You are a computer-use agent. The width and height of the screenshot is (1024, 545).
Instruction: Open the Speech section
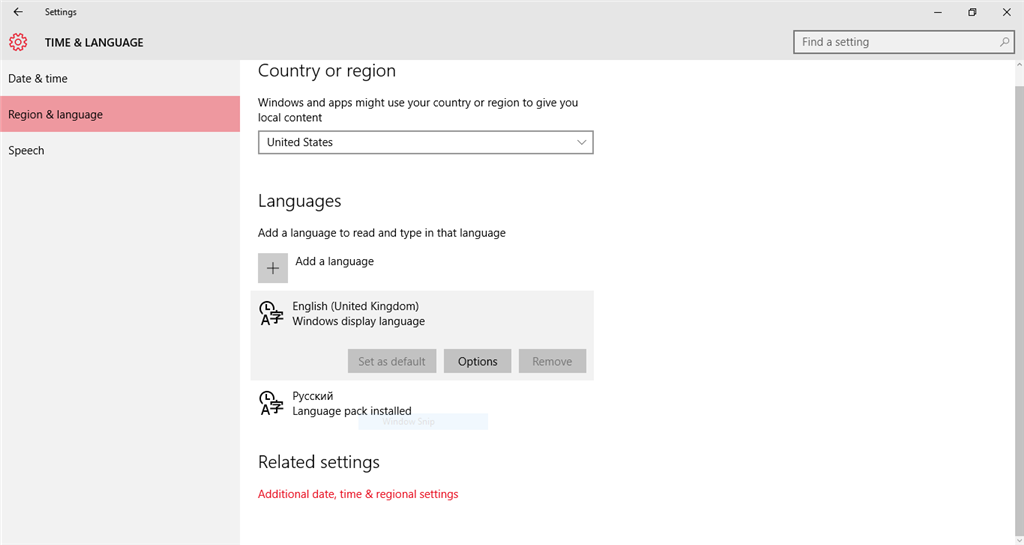pos(120,150)
